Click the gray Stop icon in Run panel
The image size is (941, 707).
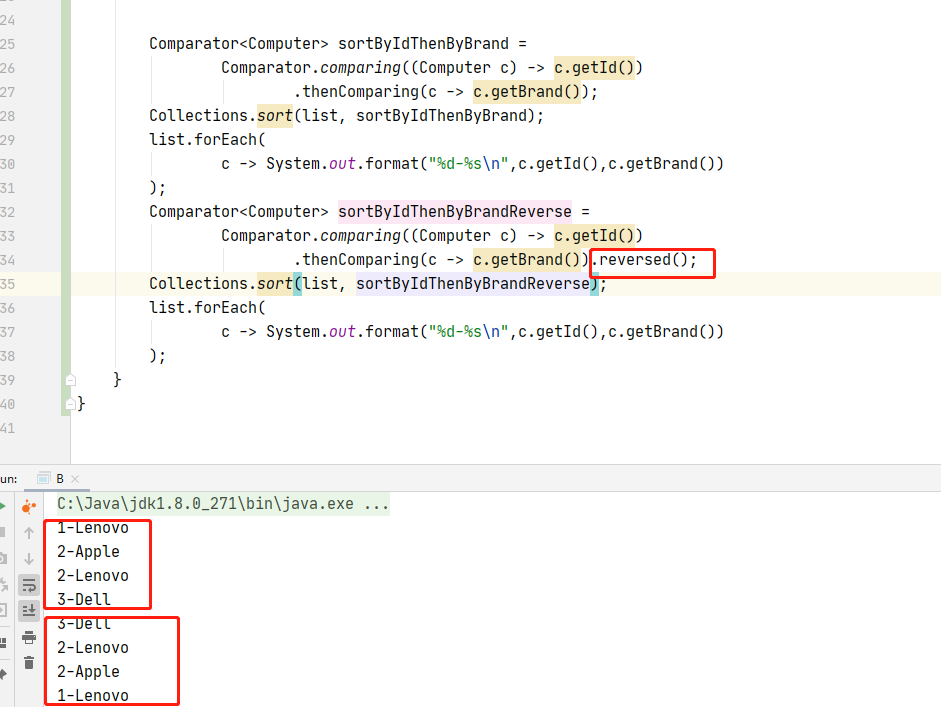(3, 532)
